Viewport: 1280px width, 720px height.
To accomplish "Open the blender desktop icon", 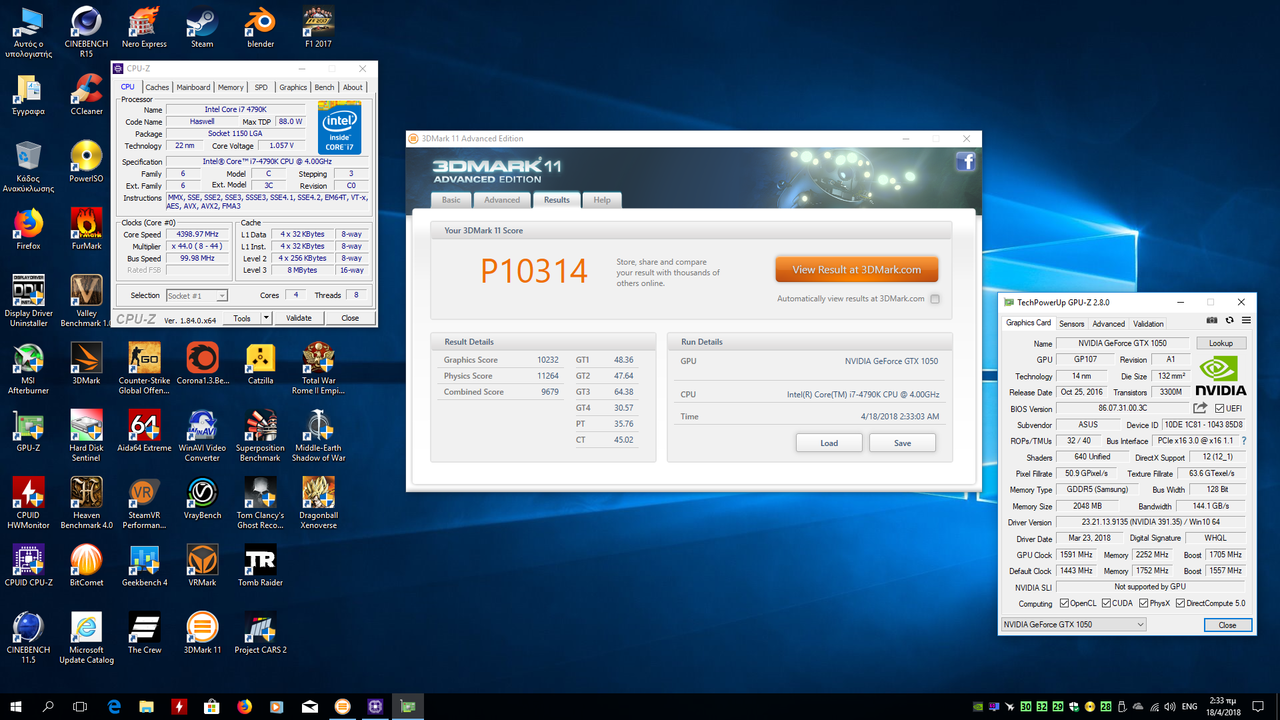I will (260, 27).
